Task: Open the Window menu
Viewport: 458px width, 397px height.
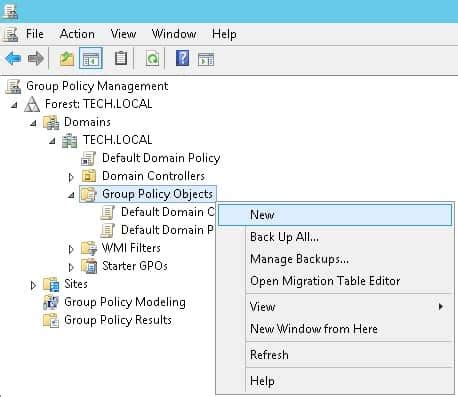Action: click(174, 34)
